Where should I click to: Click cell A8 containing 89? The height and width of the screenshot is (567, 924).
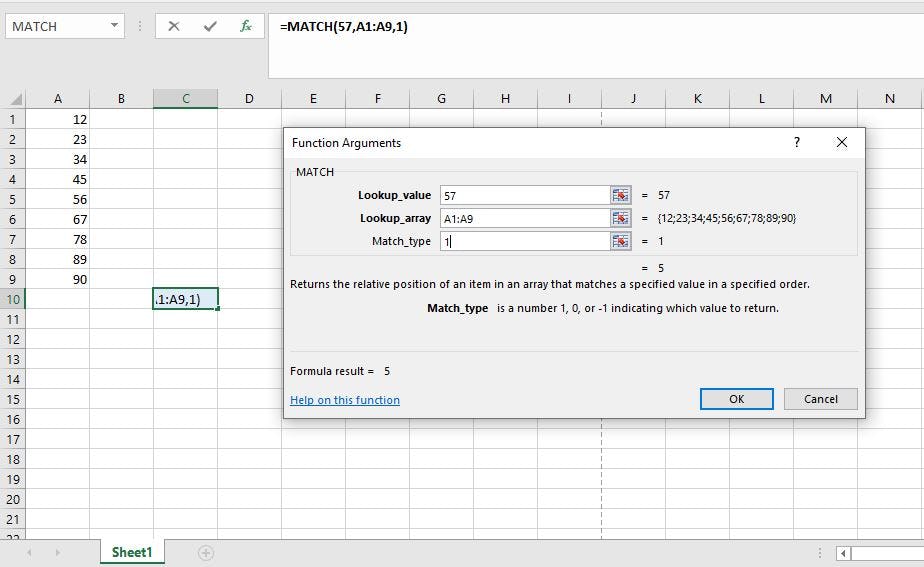pyautogui.click(x=58, y=260)
